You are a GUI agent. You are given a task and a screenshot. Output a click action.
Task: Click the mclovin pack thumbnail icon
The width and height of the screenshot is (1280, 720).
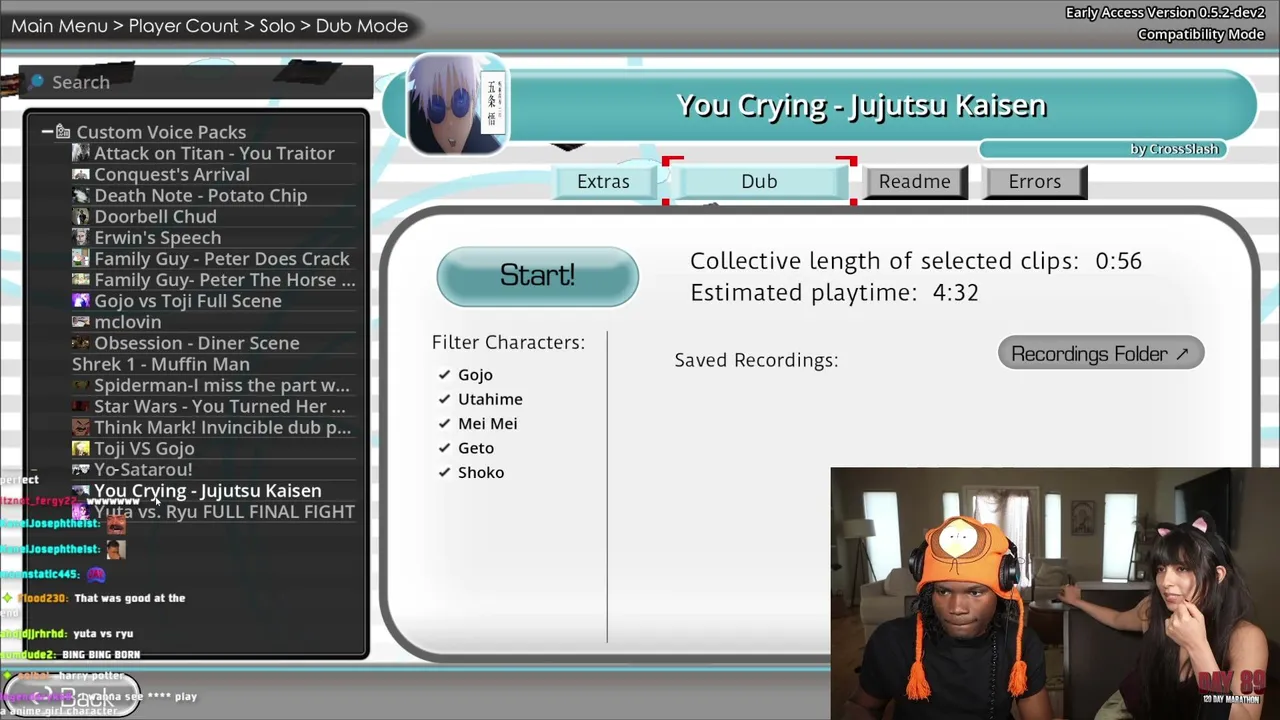(x=81, y=321)
